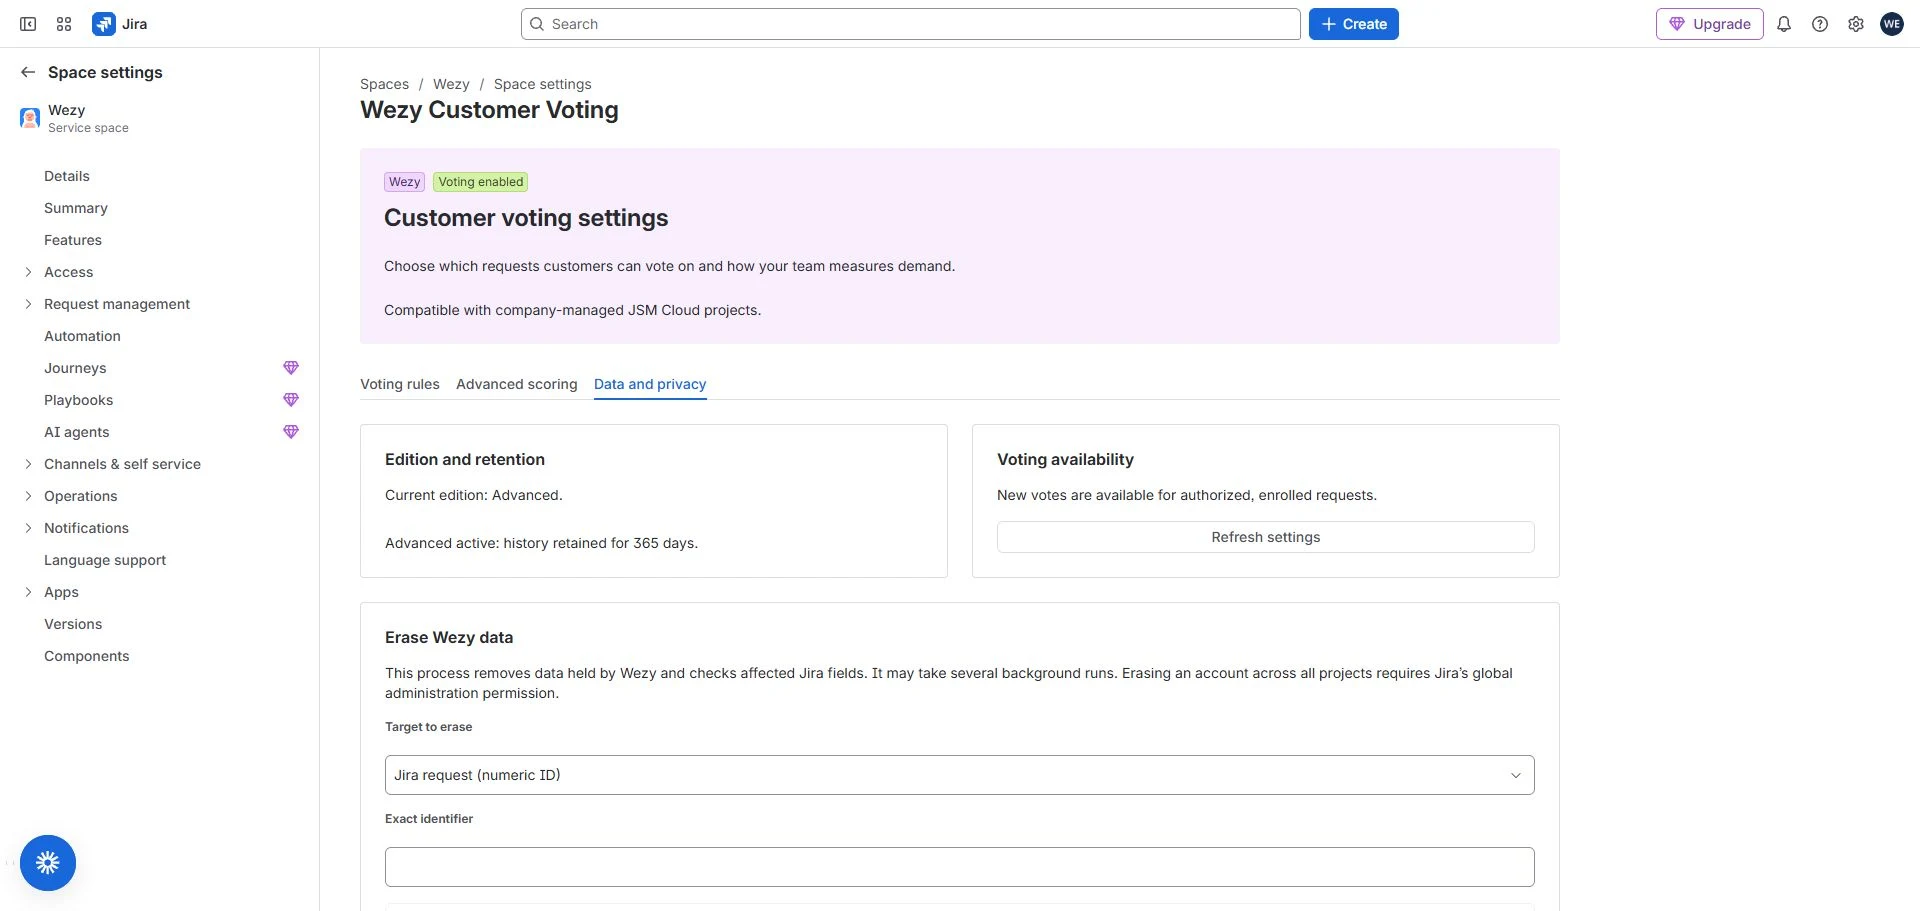Expand the Apps section
The width and height of the screenshot is (1920, 911).
[x=28, y=592]
